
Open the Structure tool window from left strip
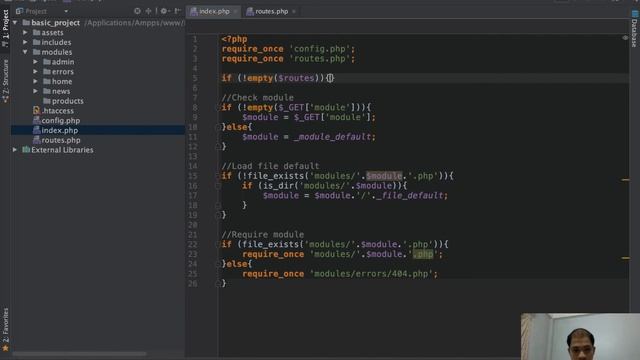coord(5,81)
